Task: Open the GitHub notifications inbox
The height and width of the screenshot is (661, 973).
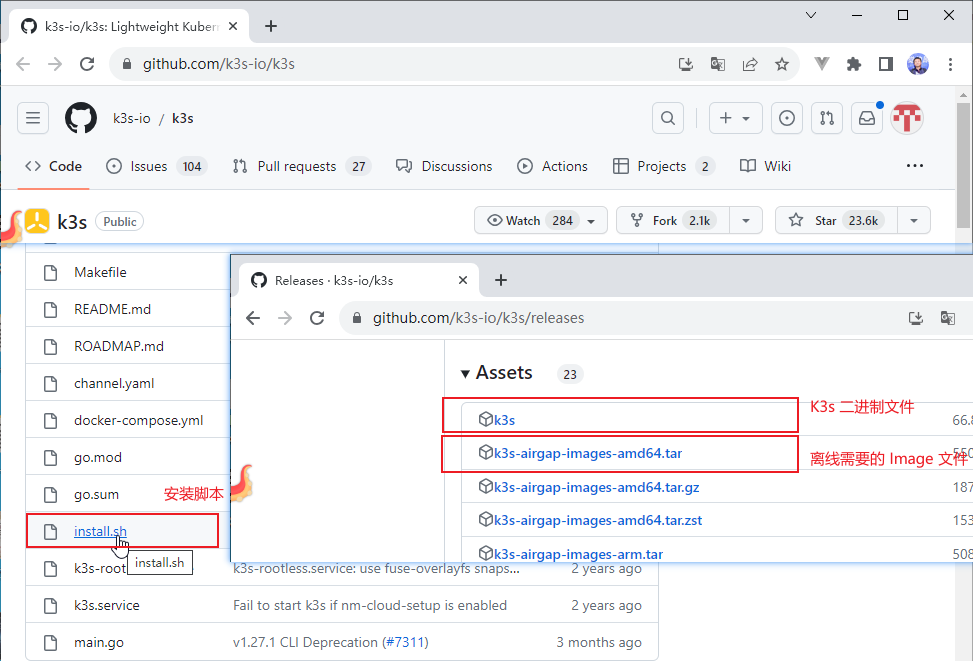Action: [867, 118]
